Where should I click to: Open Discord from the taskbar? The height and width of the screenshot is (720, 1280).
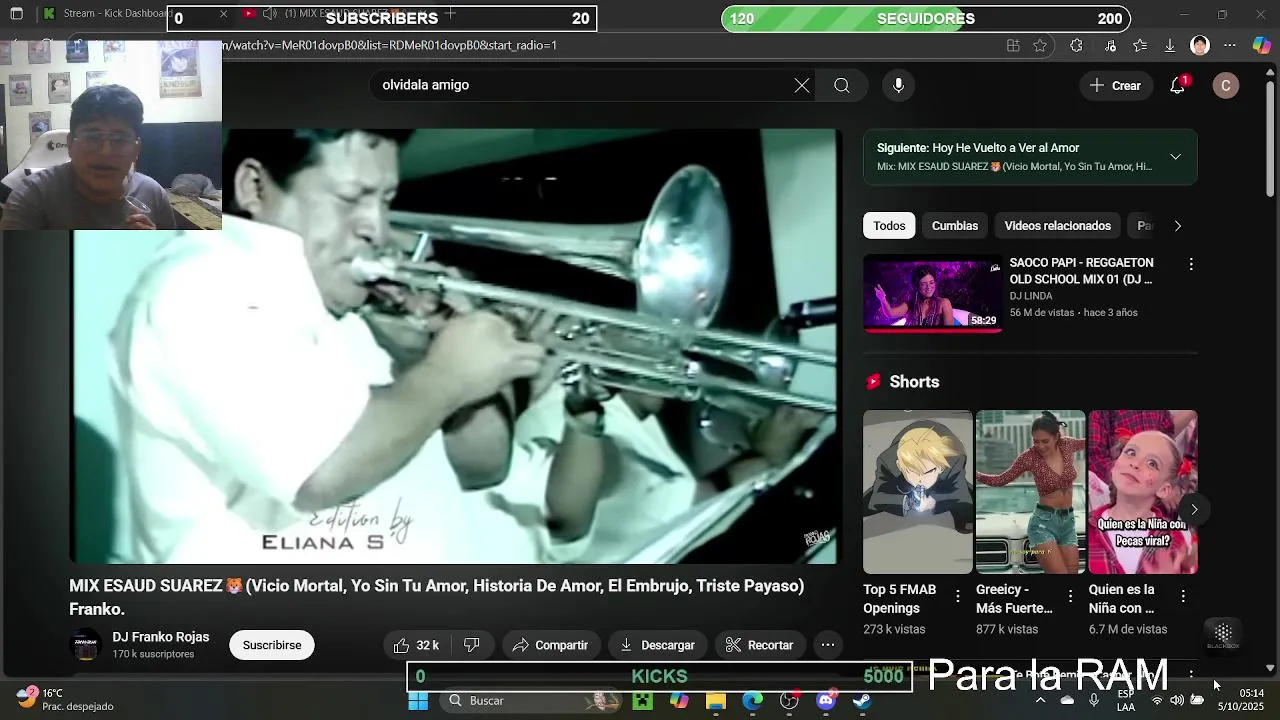click(826, 701)
